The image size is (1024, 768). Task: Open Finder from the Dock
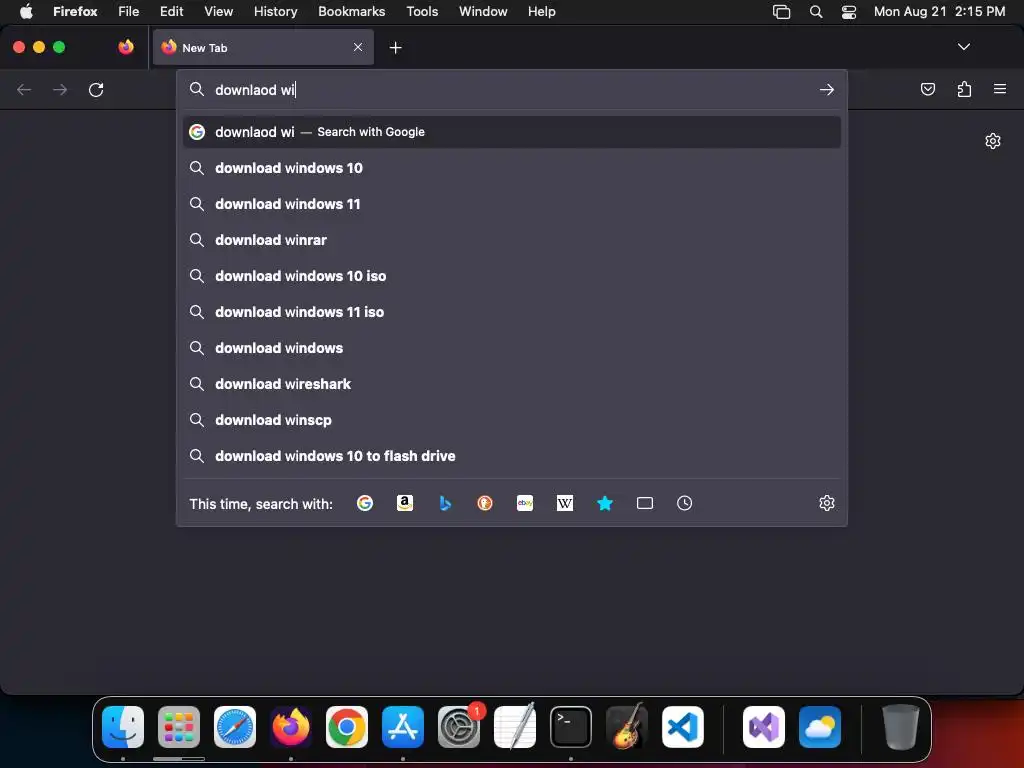click(123, 727)
